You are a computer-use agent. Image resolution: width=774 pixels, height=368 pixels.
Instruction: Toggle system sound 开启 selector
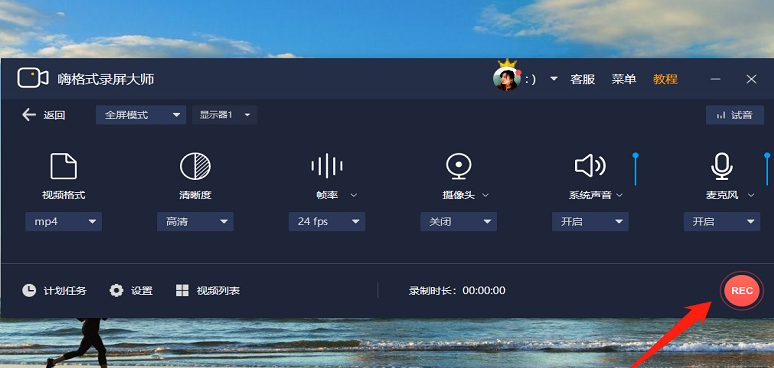click(x=590, y=221)
